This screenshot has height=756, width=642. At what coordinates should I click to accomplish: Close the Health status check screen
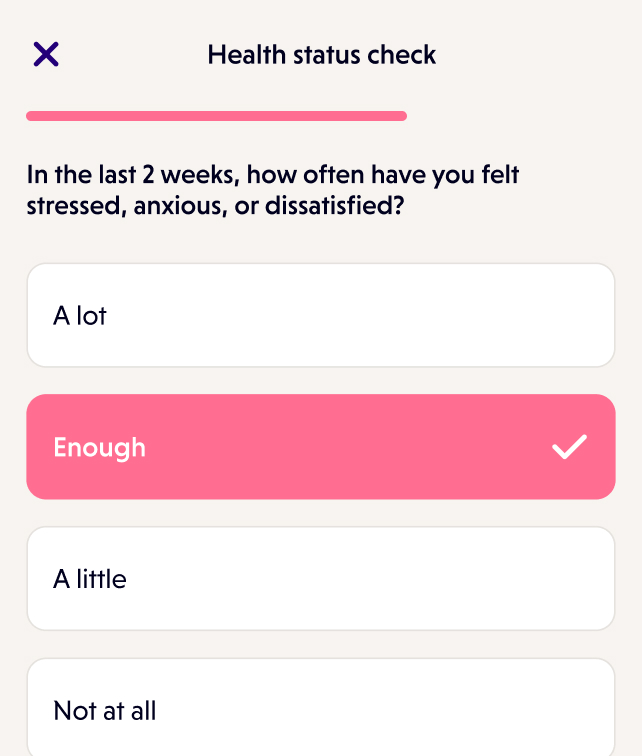pos(46,54)
